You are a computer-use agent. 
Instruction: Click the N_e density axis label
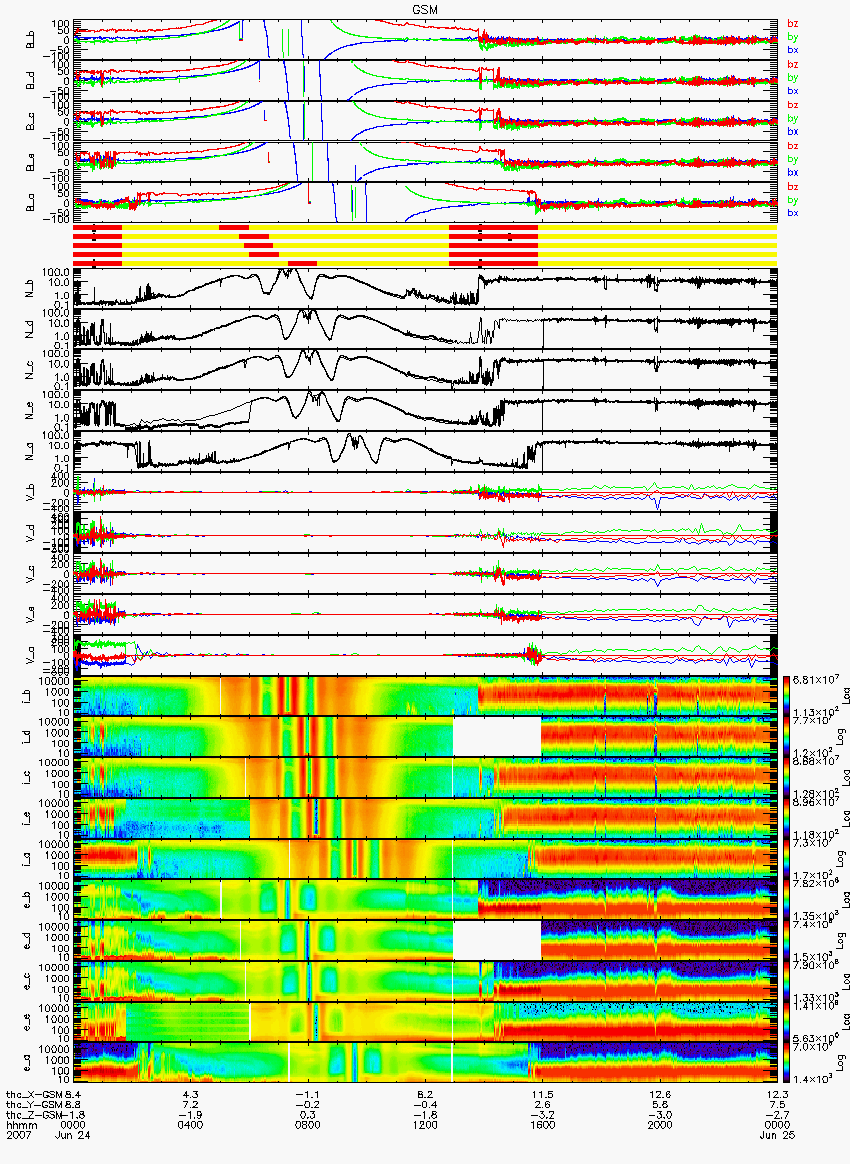[31, 411]
